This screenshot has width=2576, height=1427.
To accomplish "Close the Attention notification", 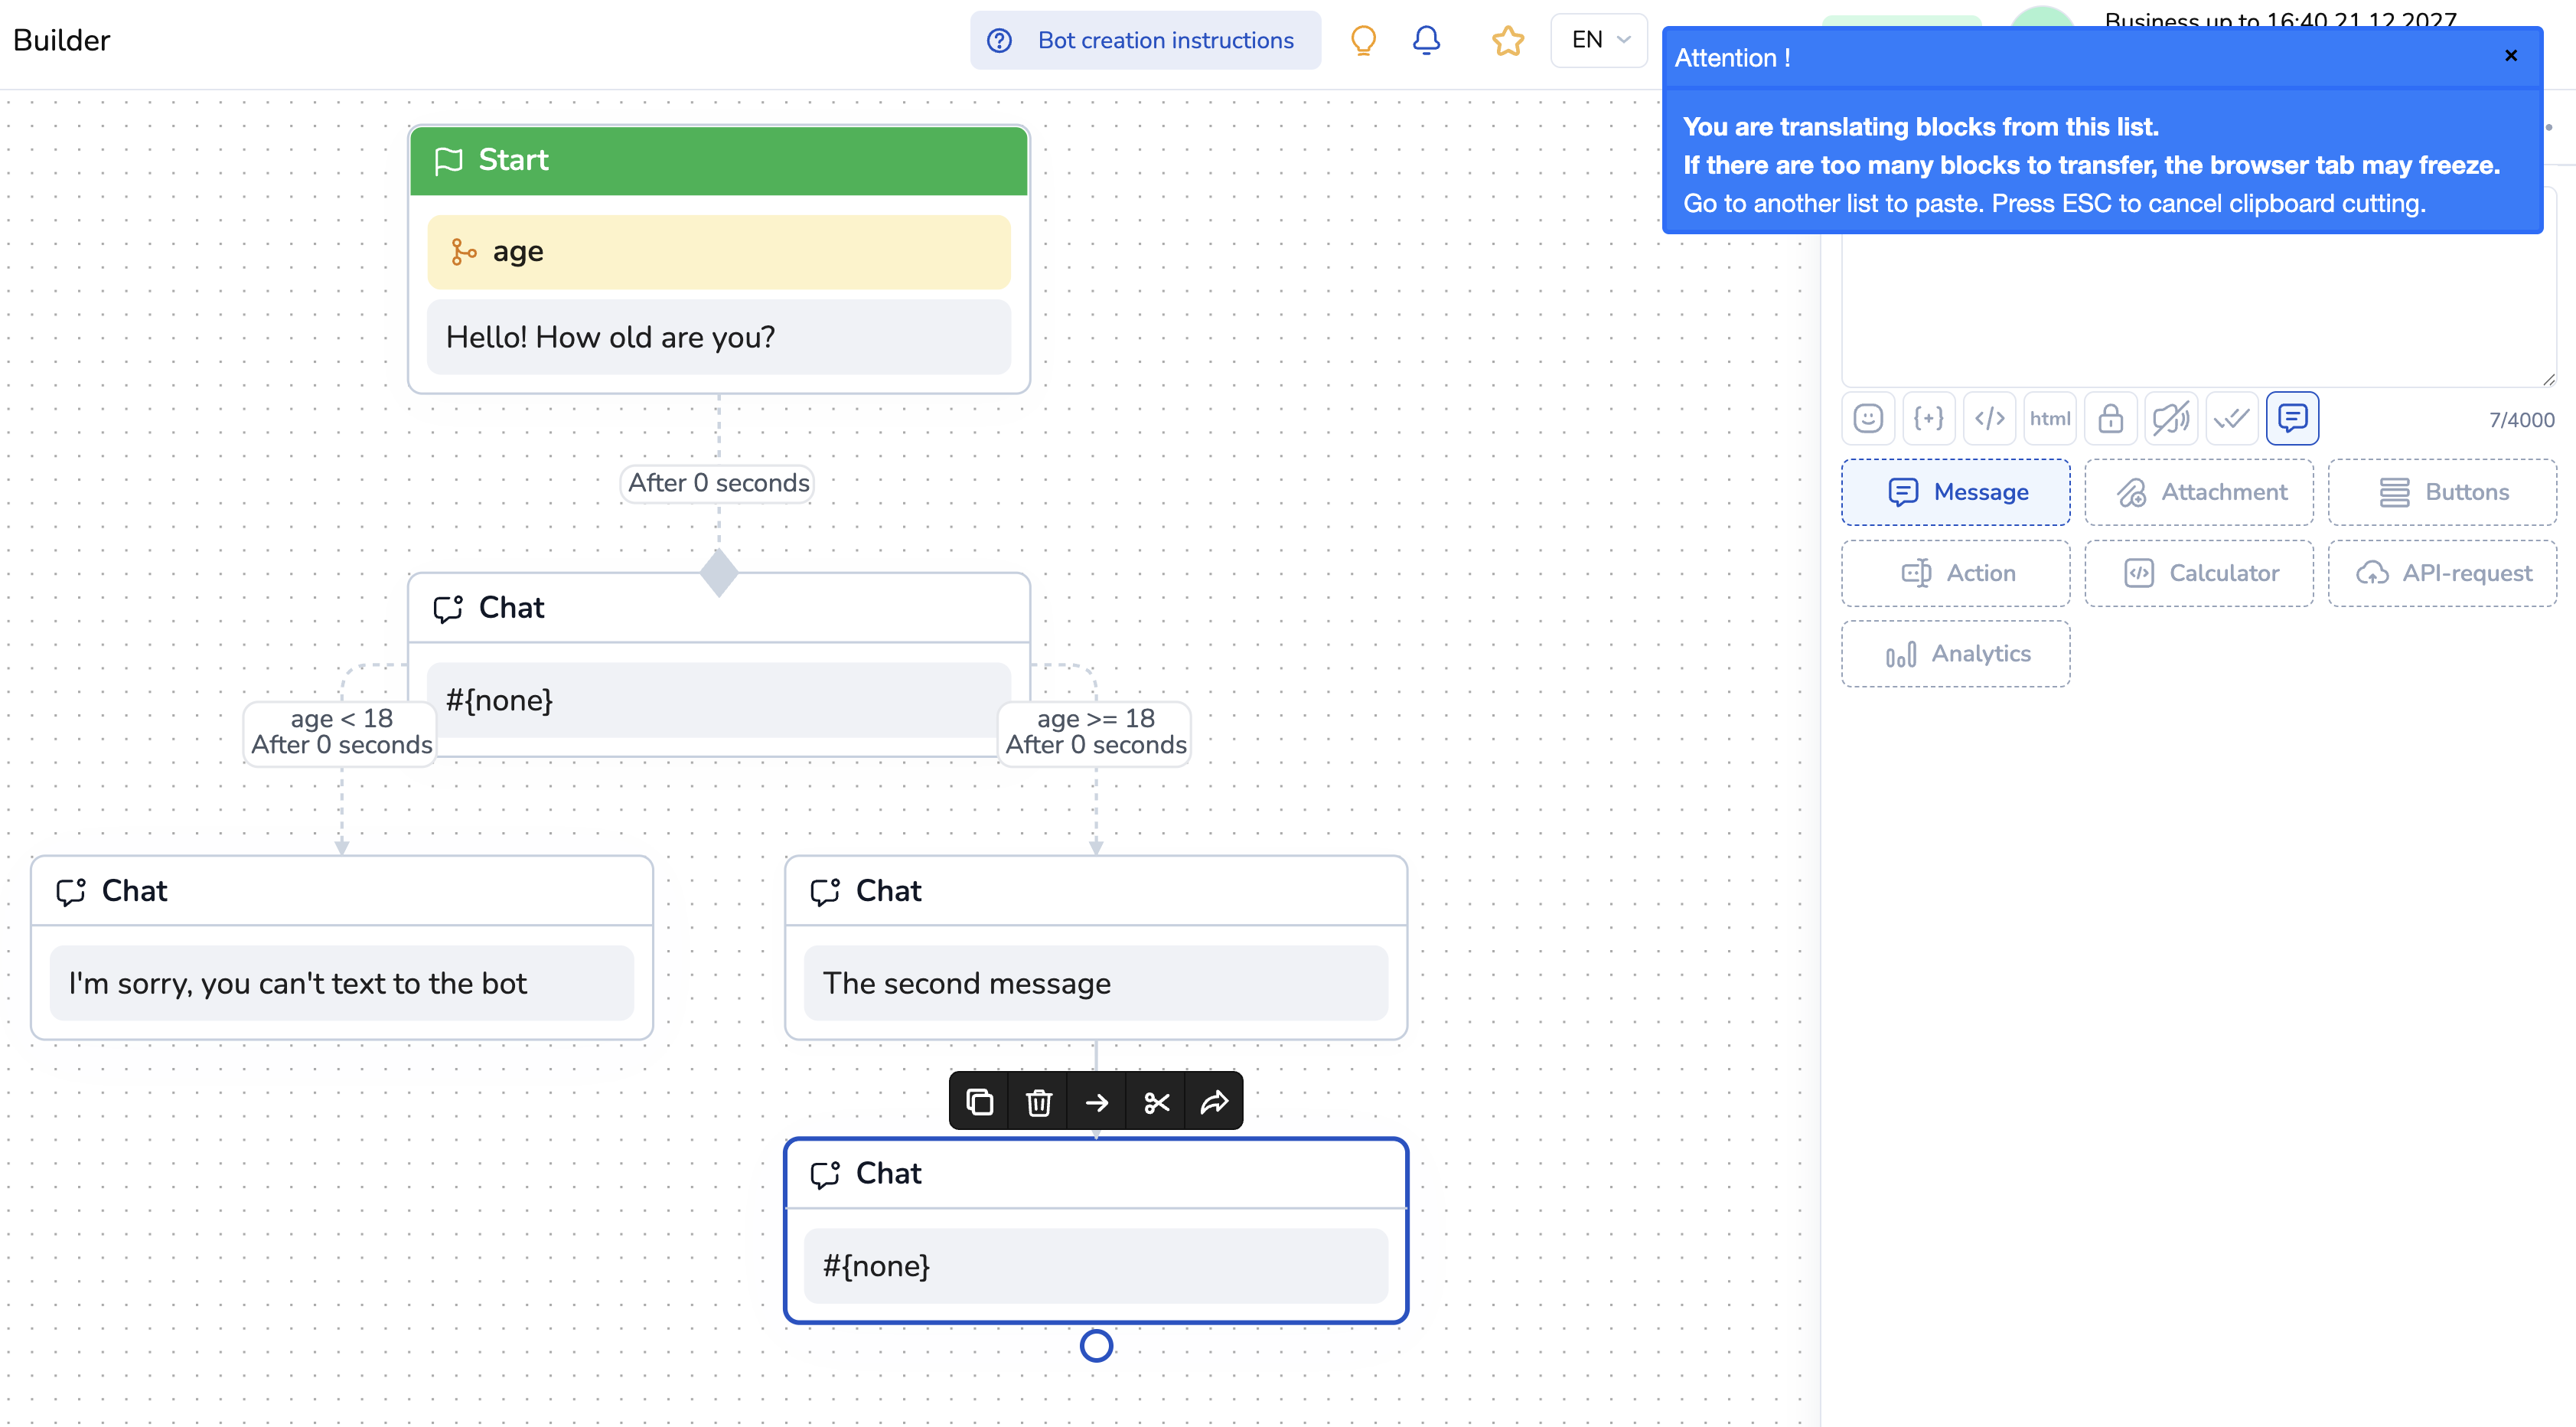I will 2511,56.
